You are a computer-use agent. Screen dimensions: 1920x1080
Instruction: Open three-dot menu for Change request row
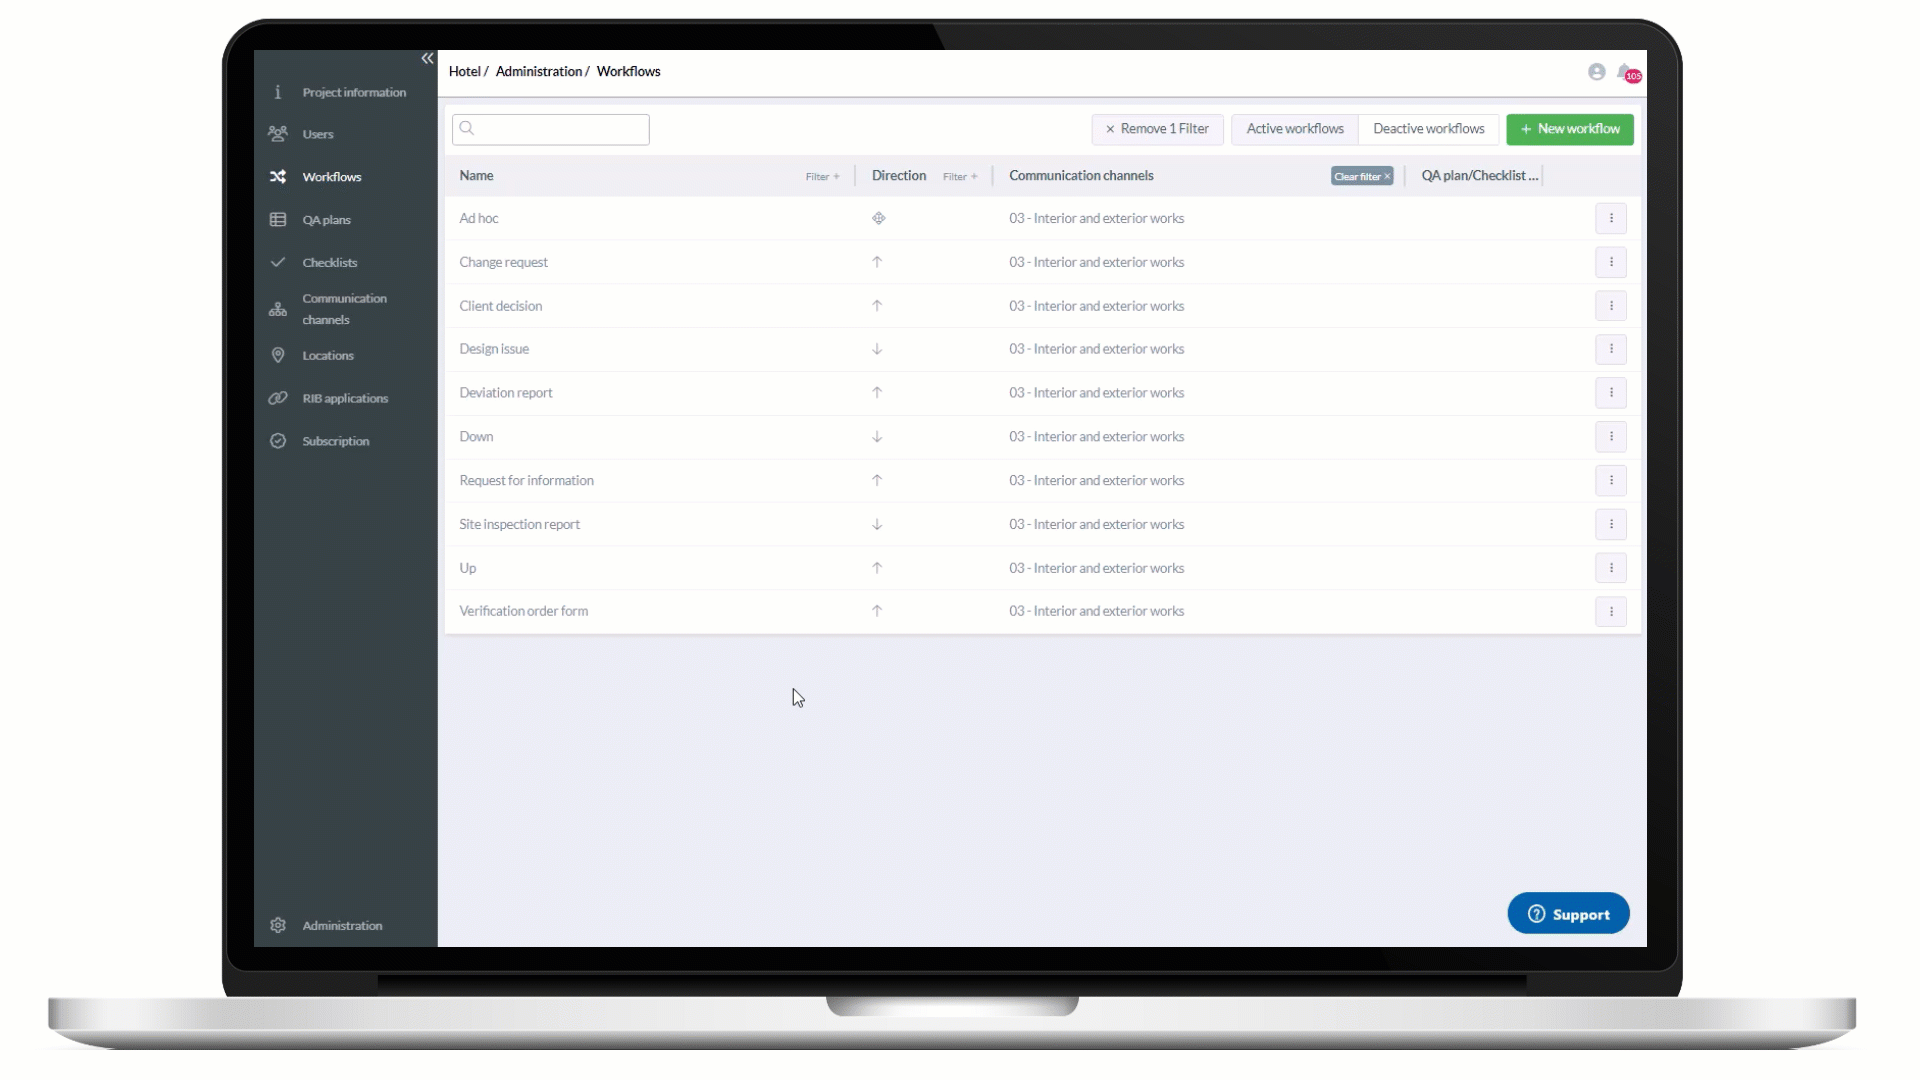click(x=1611, y=263)
